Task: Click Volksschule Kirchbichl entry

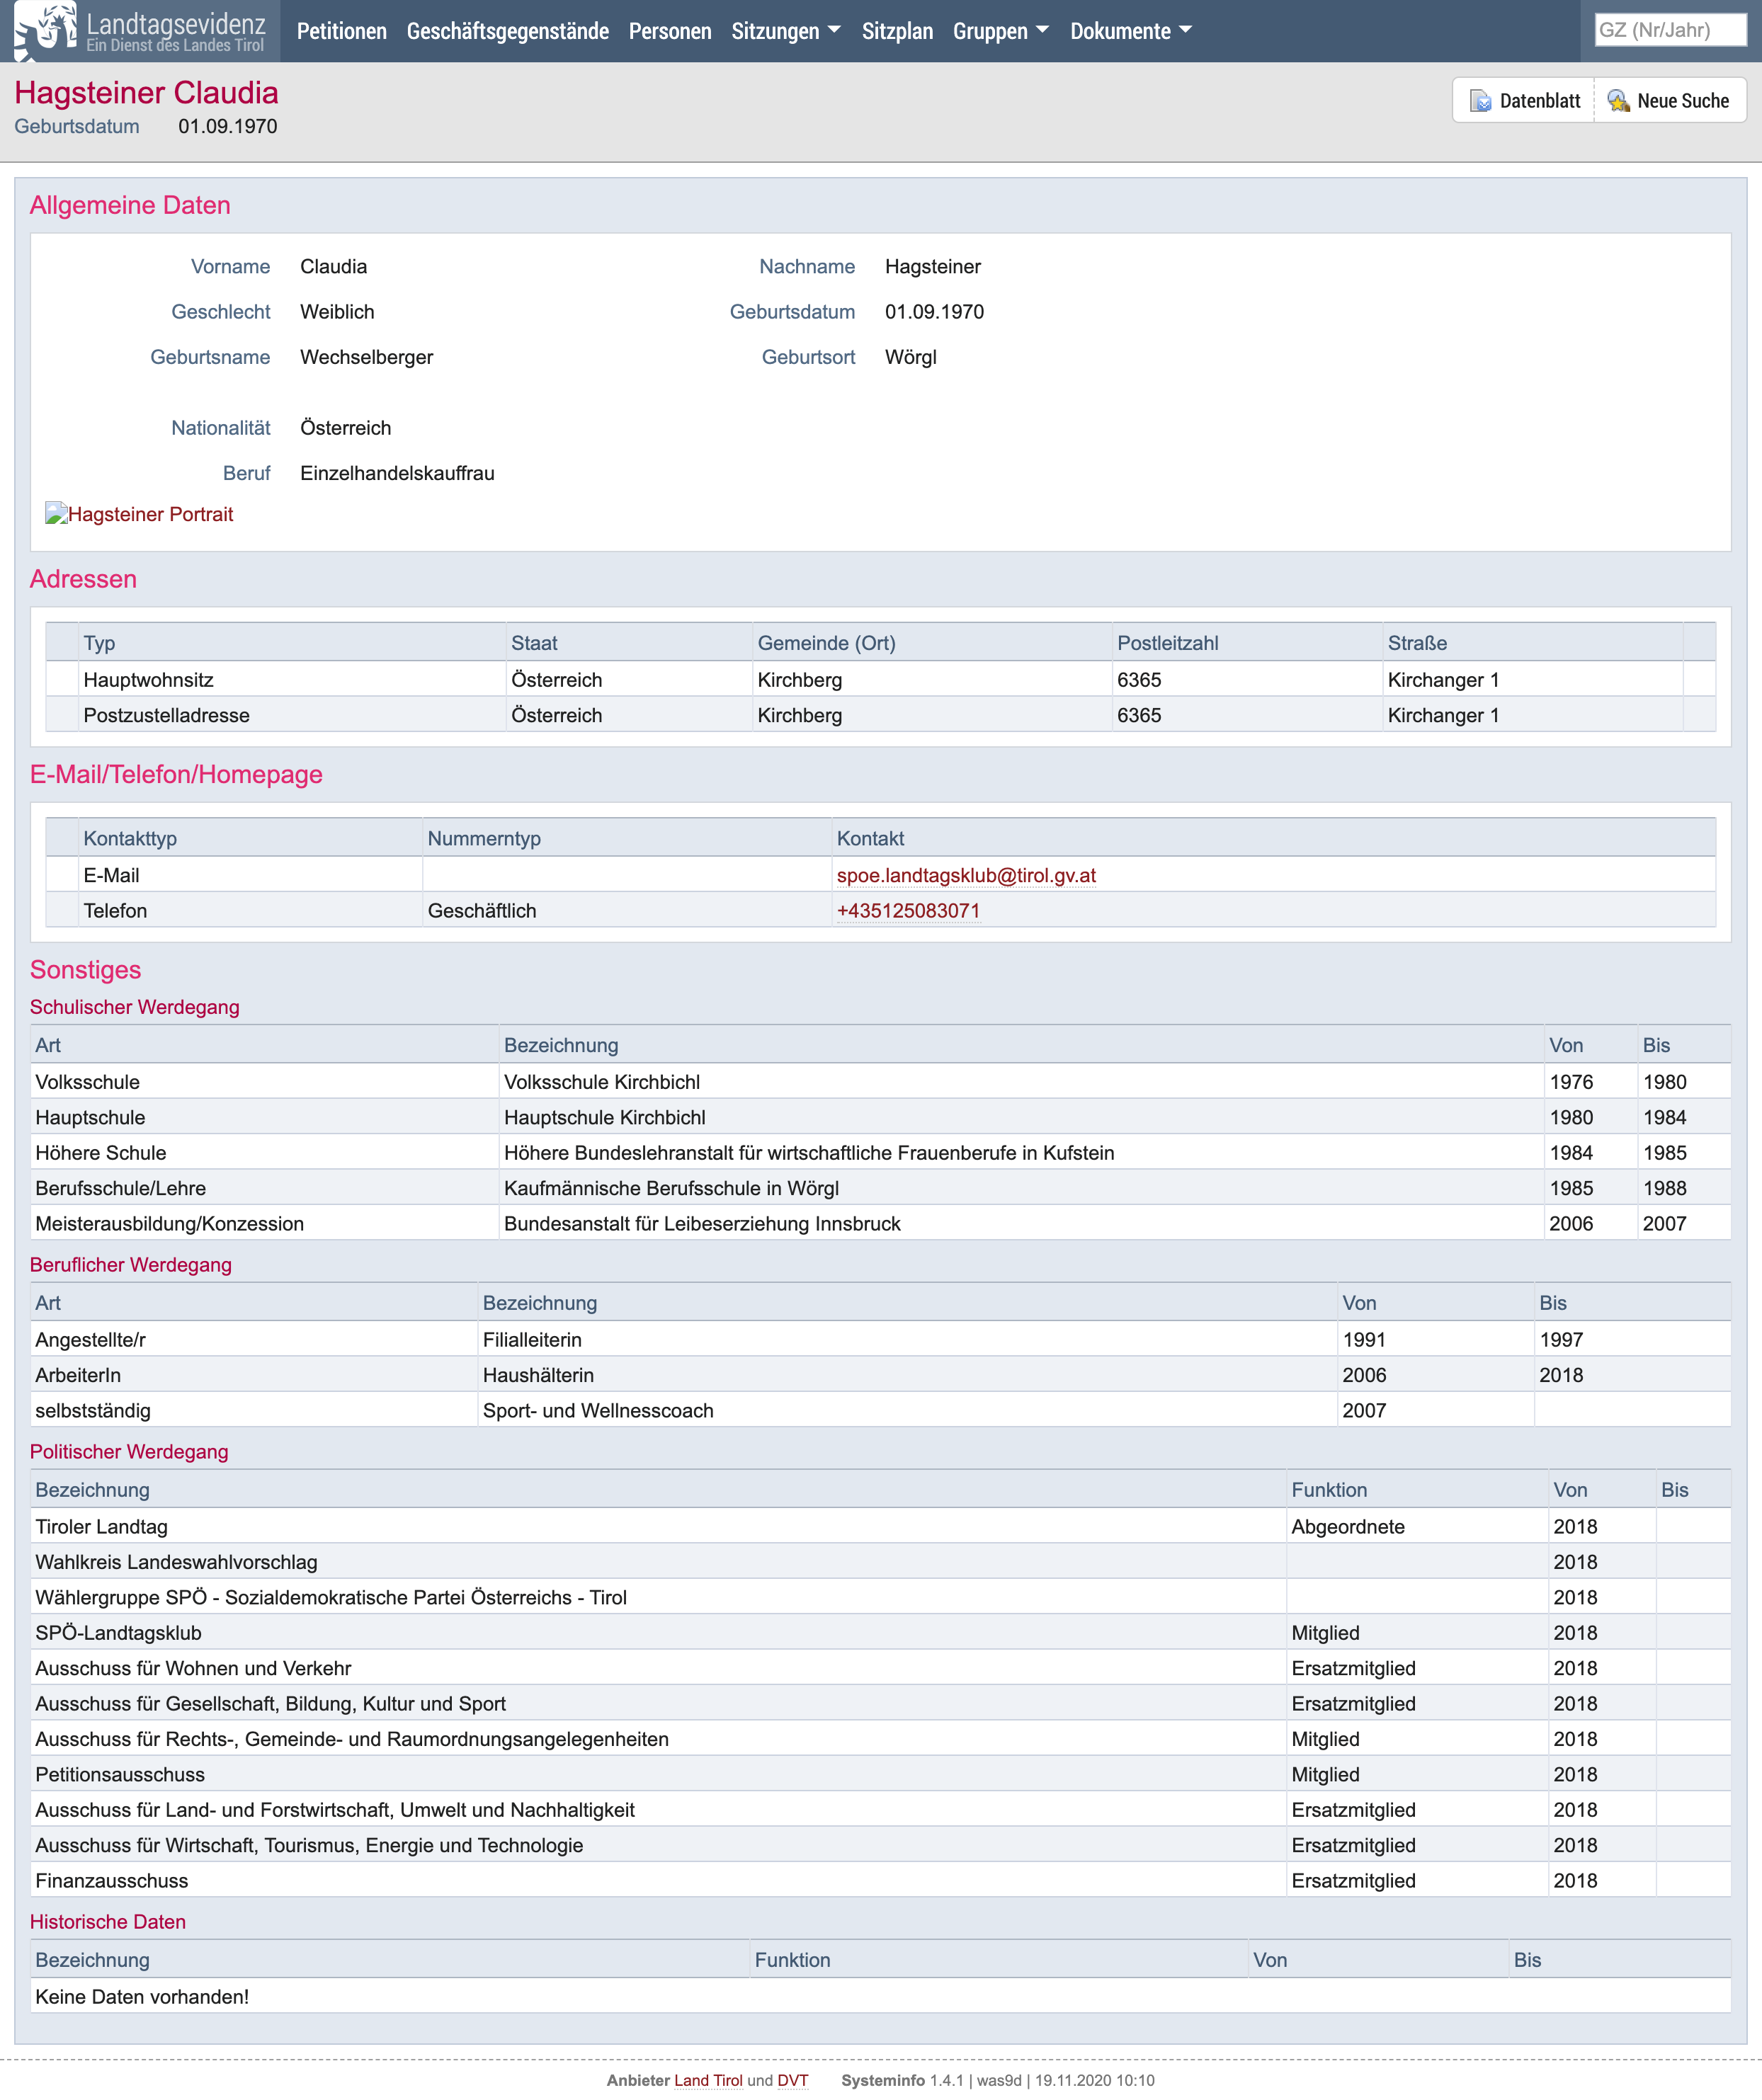Action: (x=602, y=1082)
